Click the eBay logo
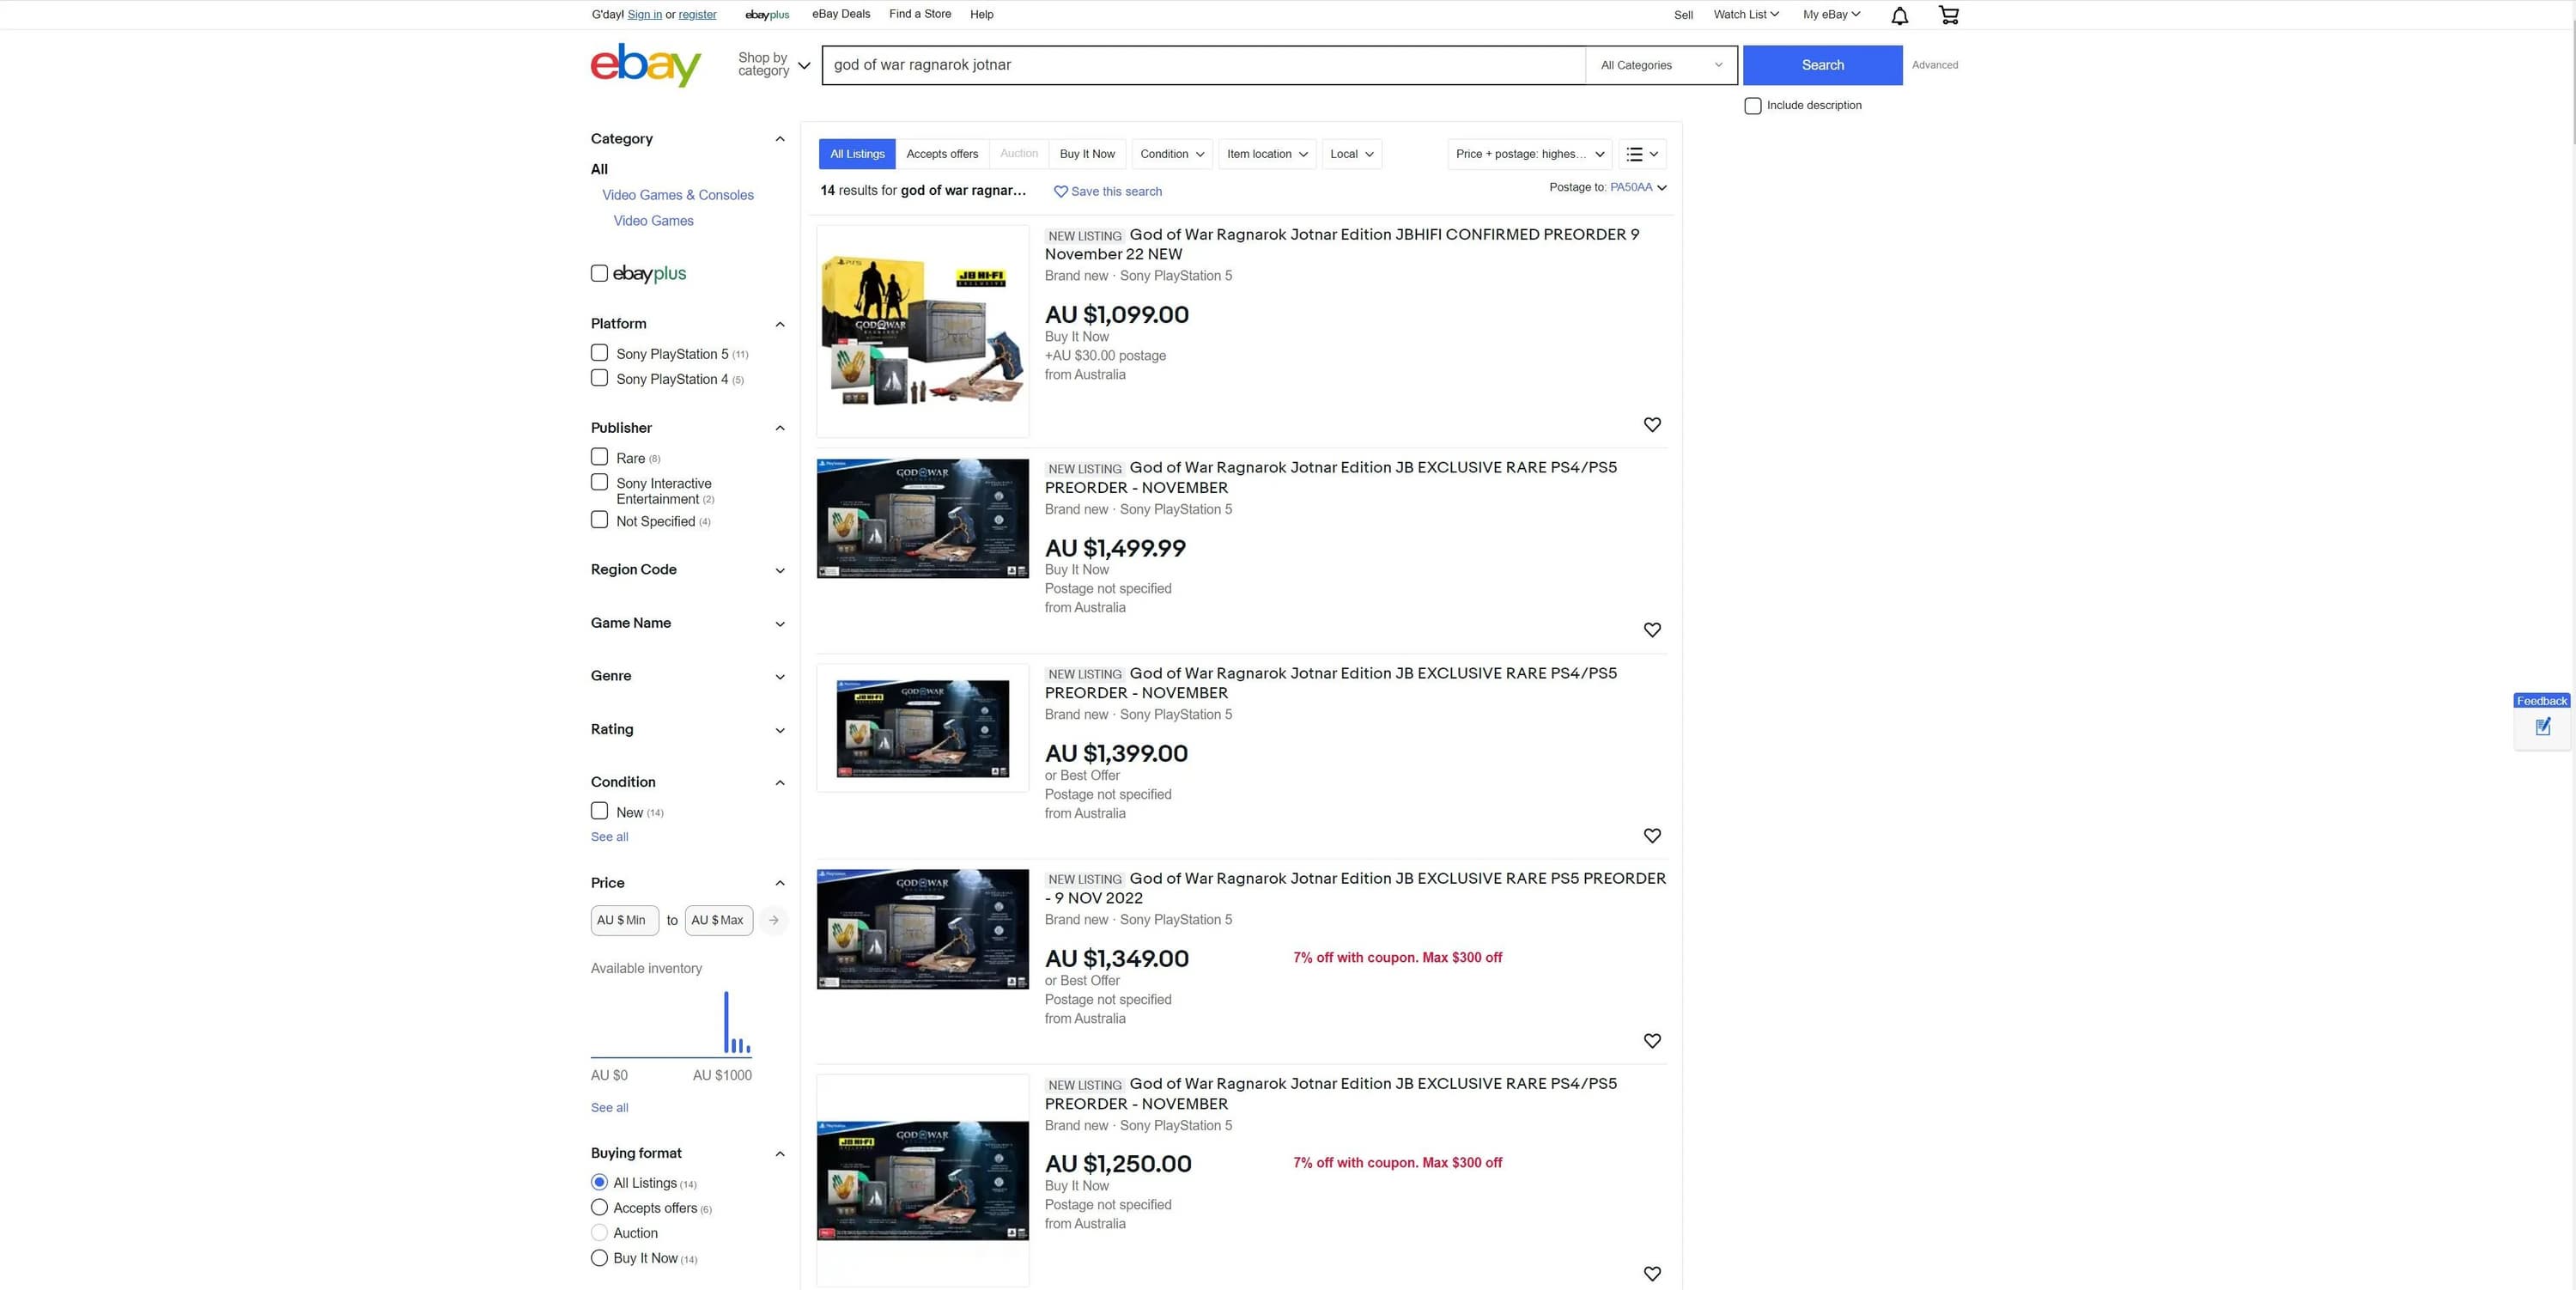The width and height of the screenshot is (2576, 1290). 645,65
